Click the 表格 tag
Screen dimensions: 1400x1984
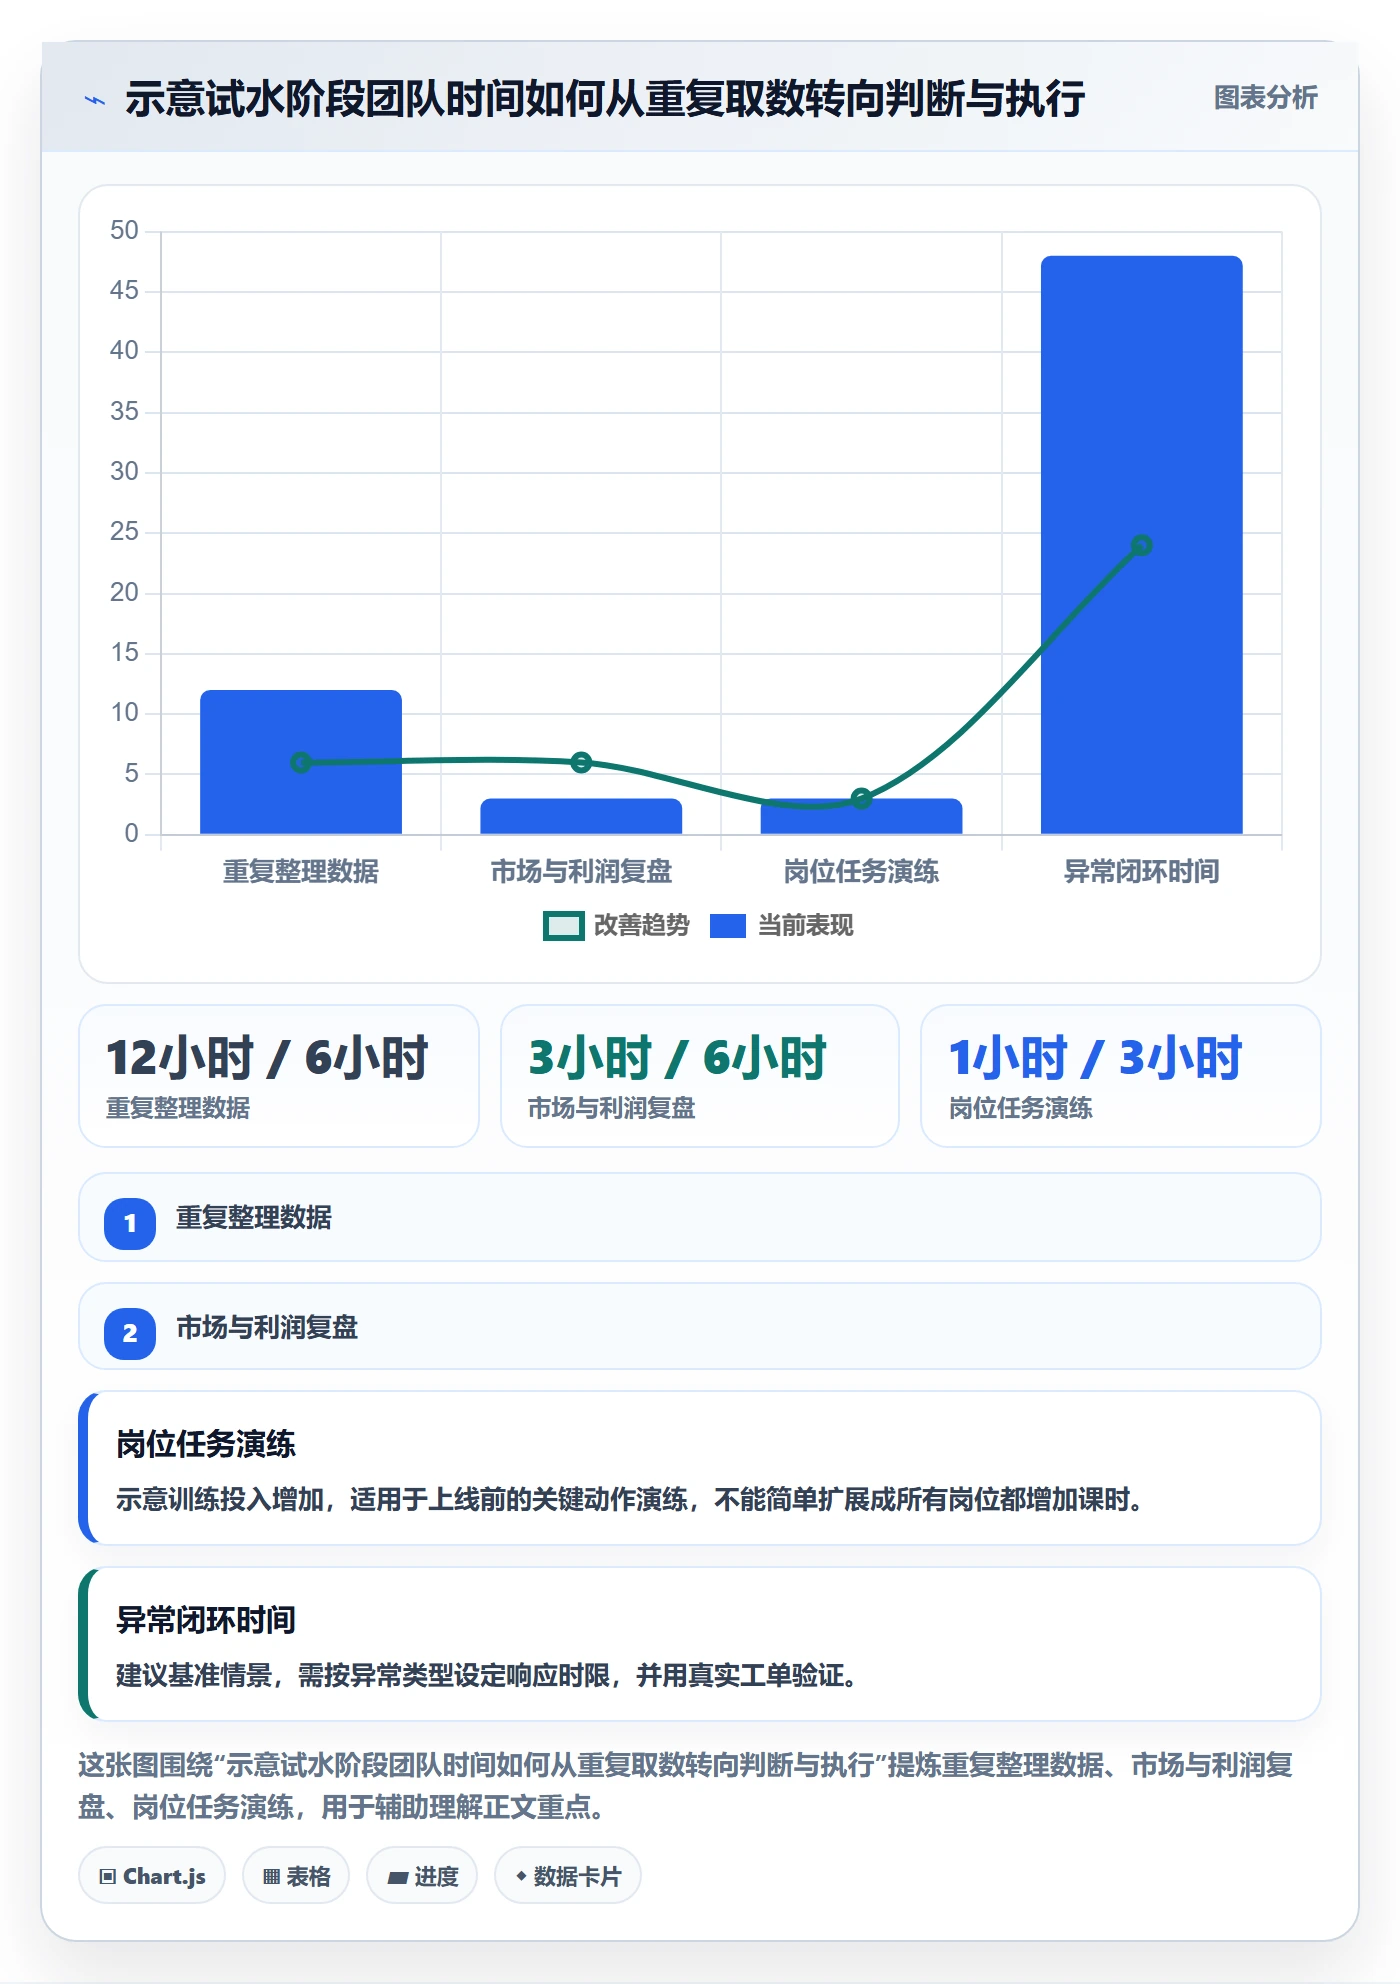[x=296, y=1876]
